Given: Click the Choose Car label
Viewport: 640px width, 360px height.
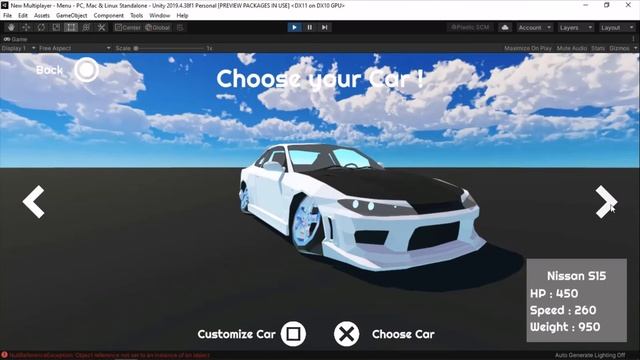Looking at the screenshot, I should point(403,334).
